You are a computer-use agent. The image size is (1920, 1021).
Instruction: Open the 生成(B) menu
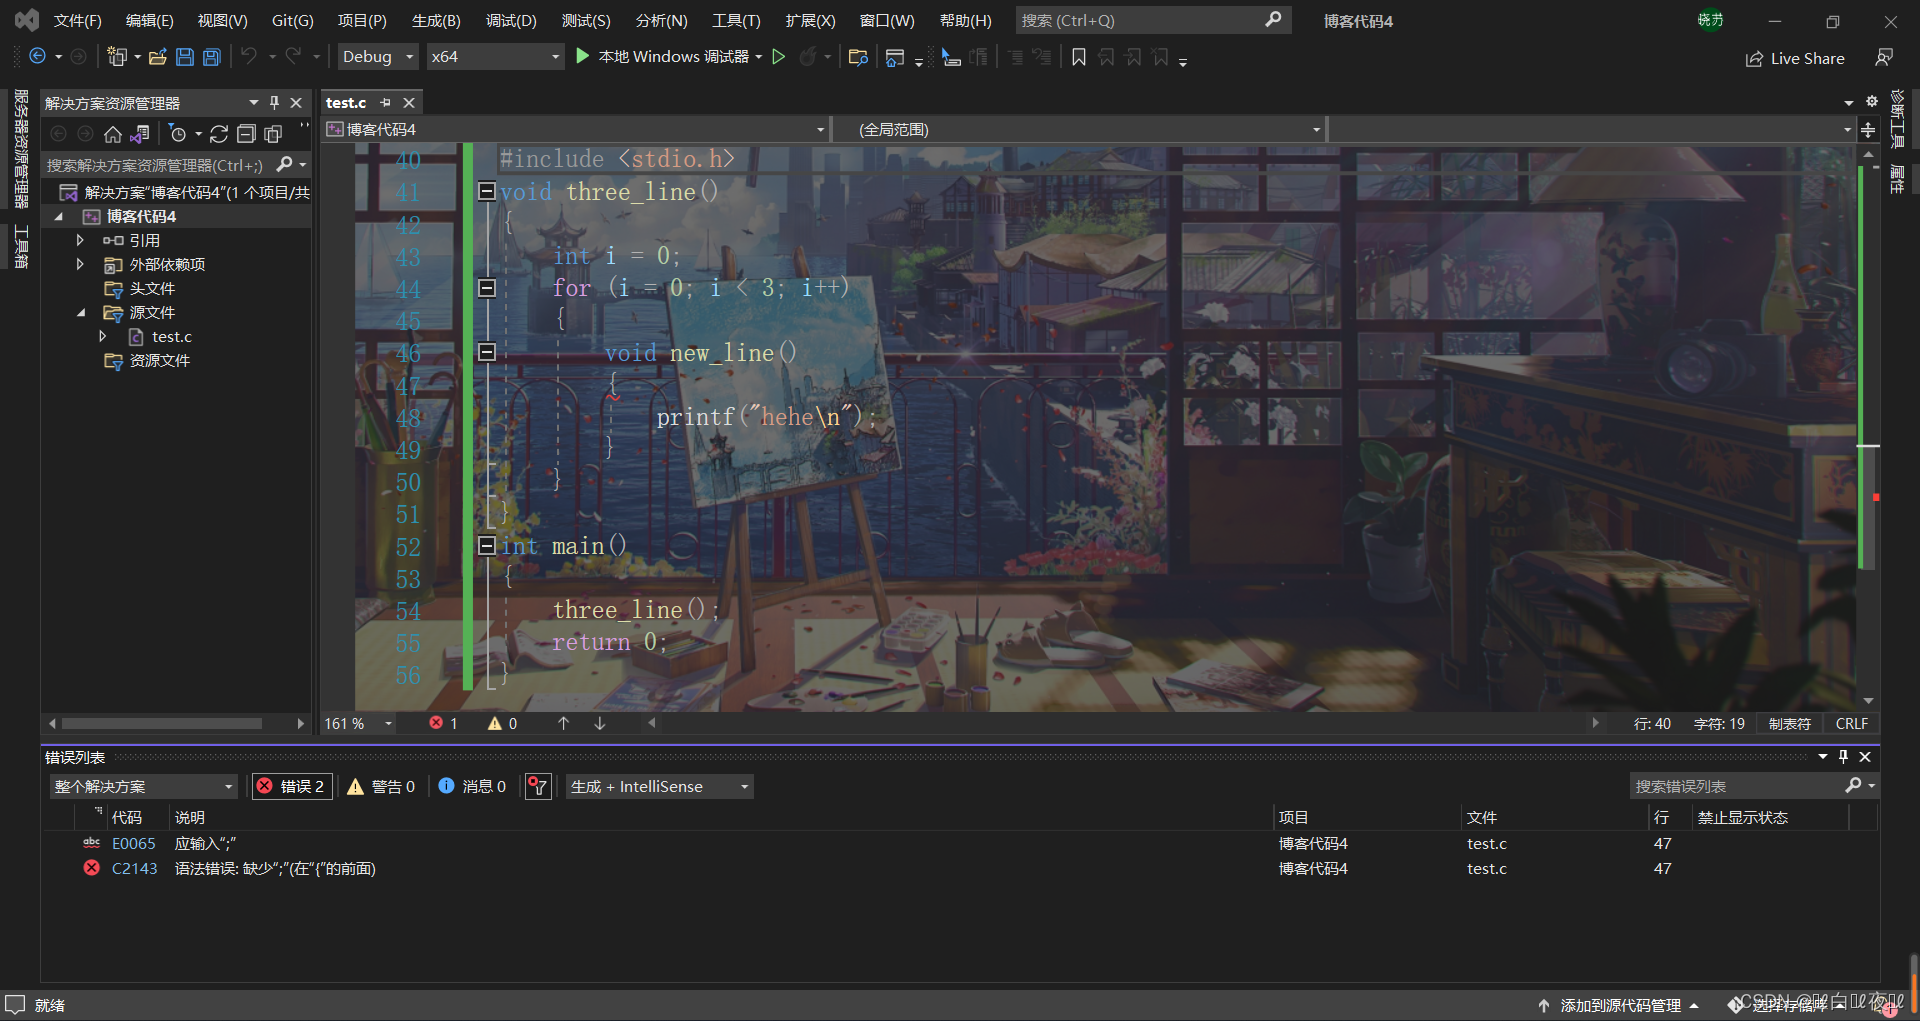(436, 20)
